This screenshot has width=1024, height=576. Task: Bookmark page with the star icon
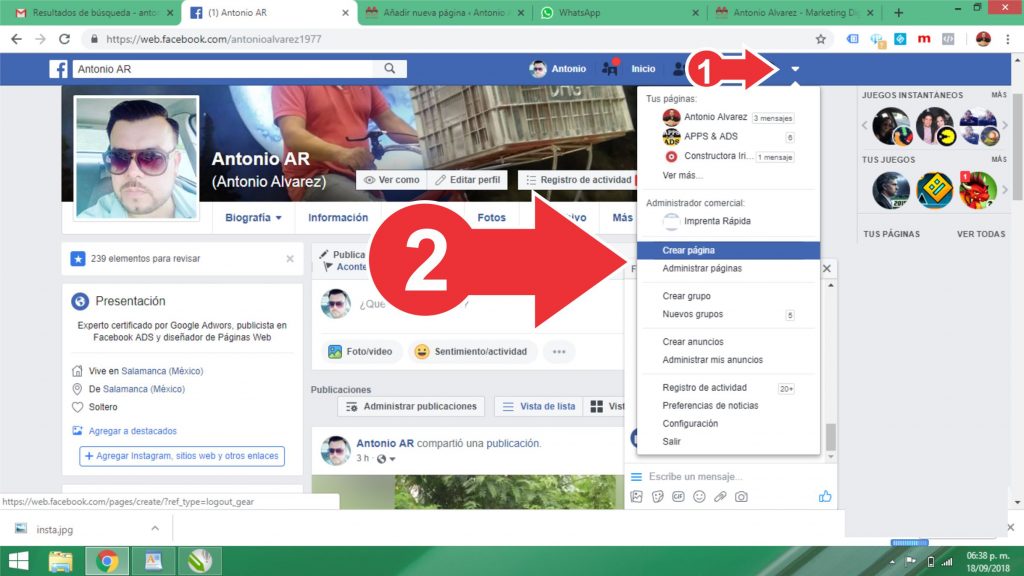coord(821,39)
